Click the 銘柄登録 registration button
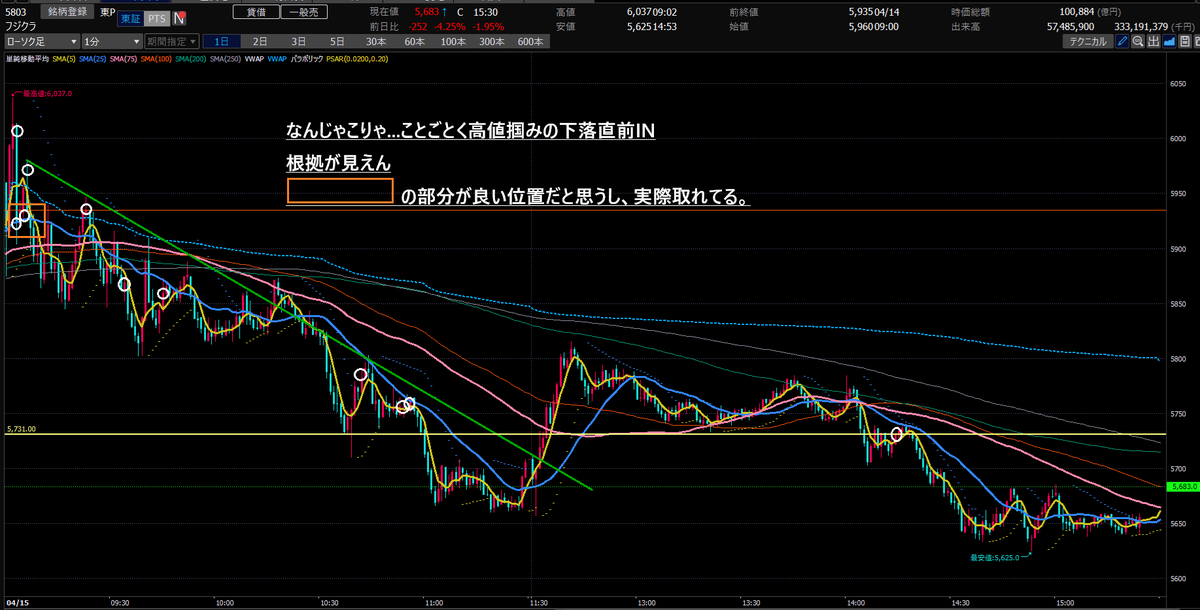The height and width of the screenshot is (610, 1200). [x=67, y=11]
